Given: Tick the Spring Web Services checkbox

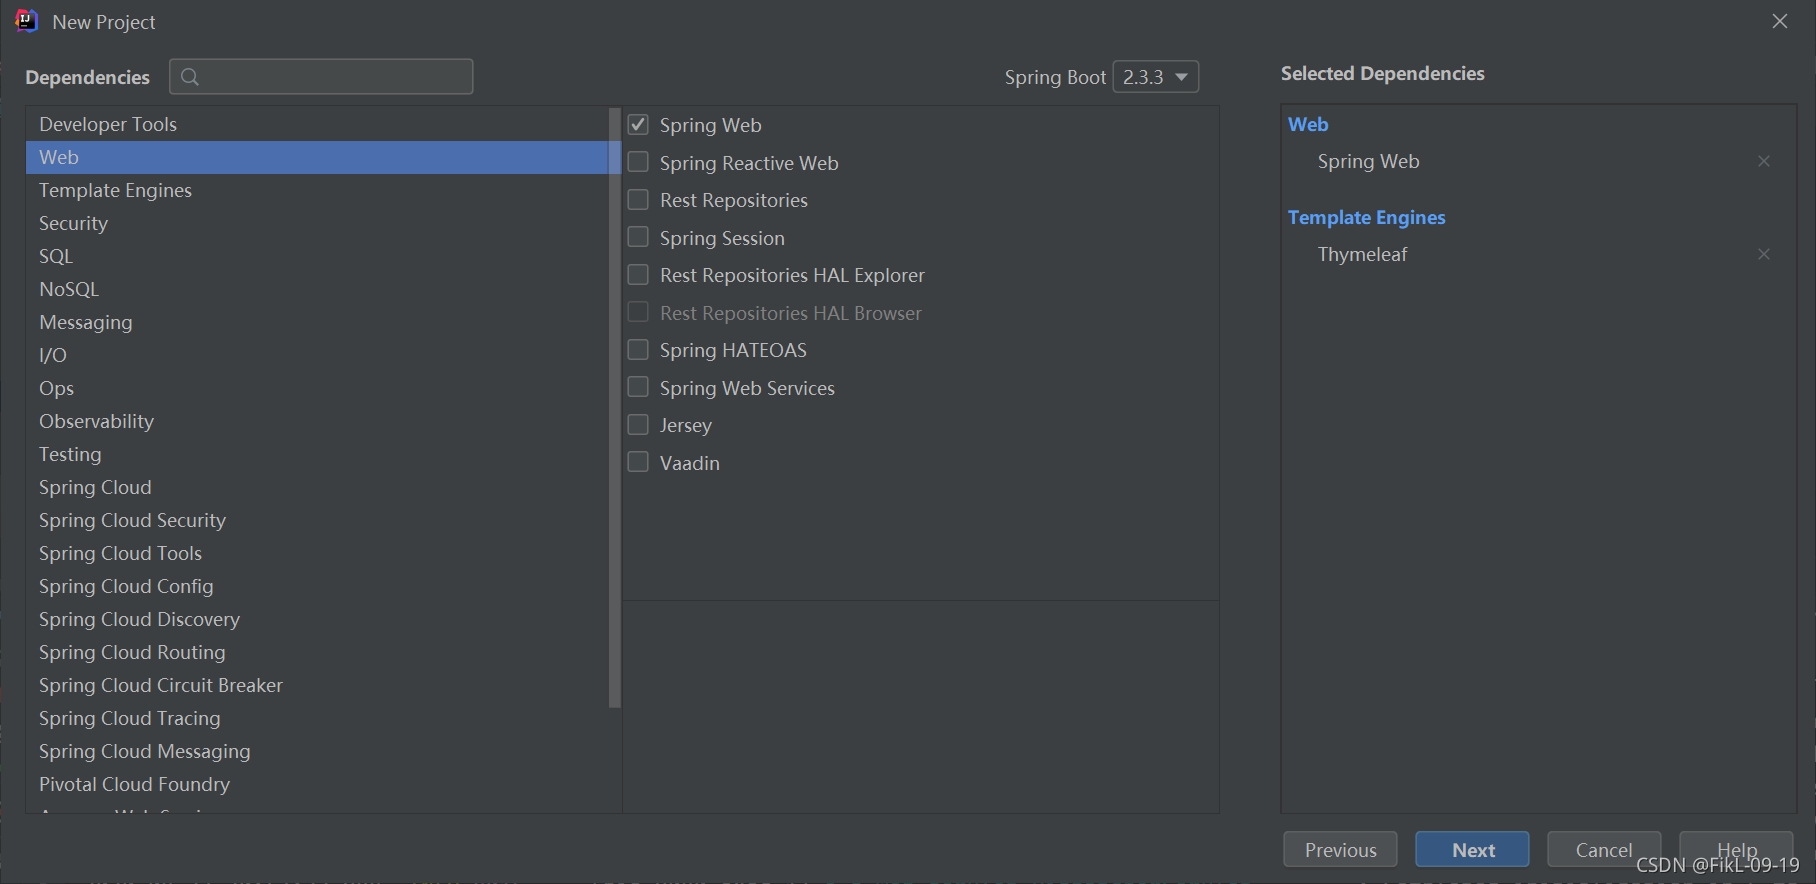Looking at the screenshot, I should pyautogui.click(x=638, y=387).
